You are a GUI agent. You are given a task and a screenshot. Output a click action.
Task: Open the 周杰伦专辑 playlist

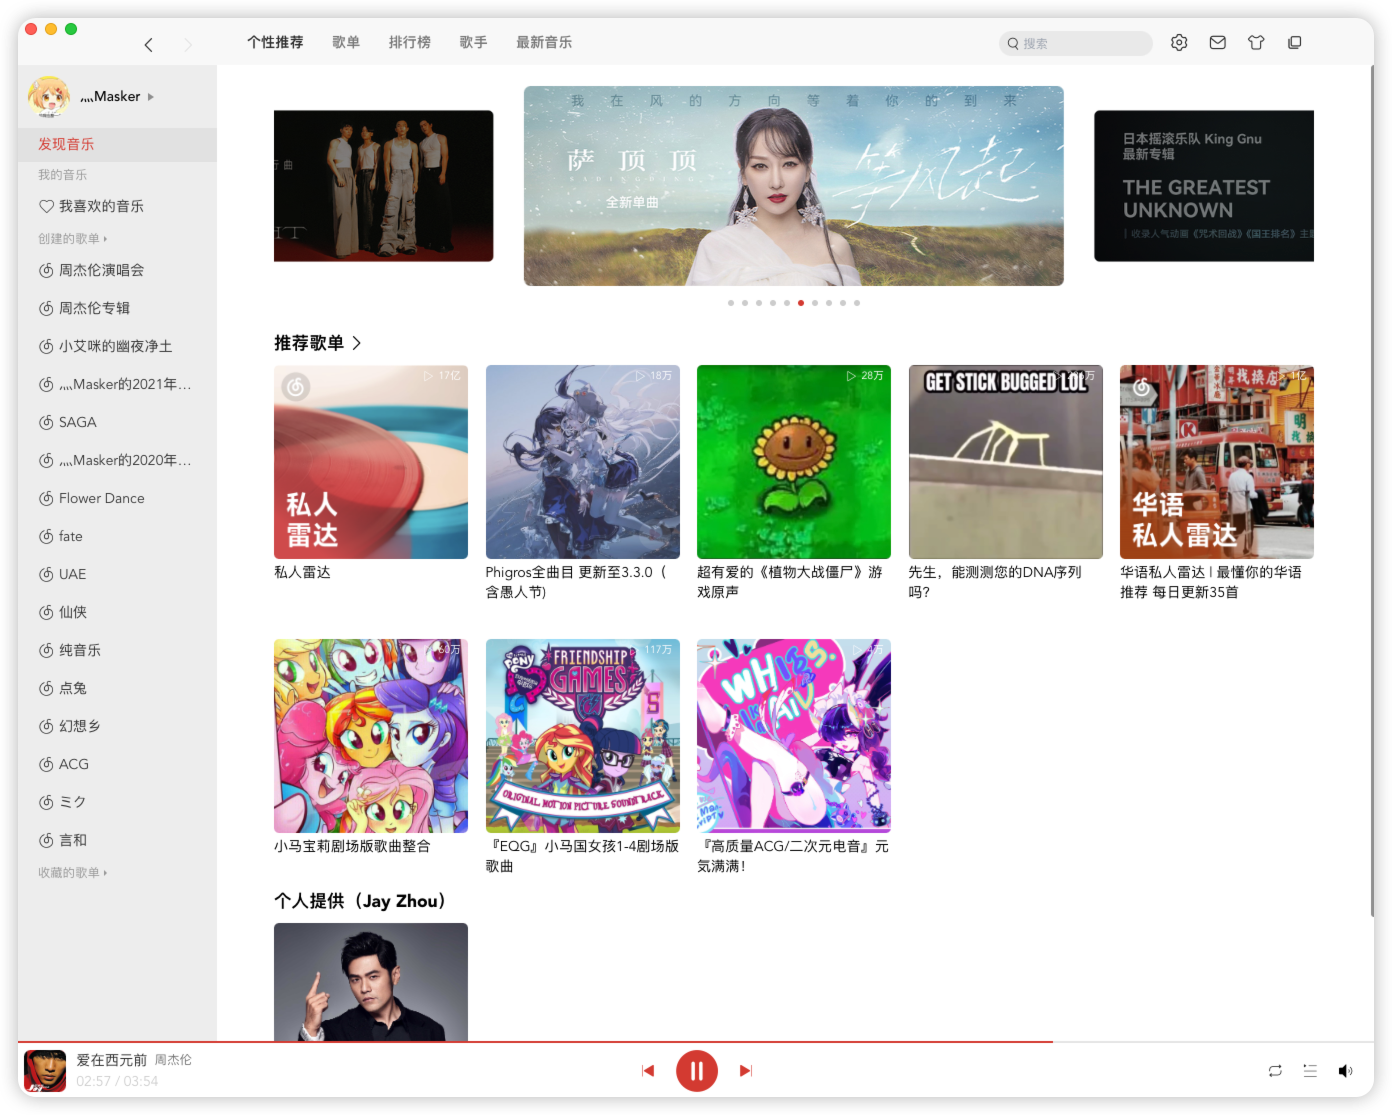point(117,308)
